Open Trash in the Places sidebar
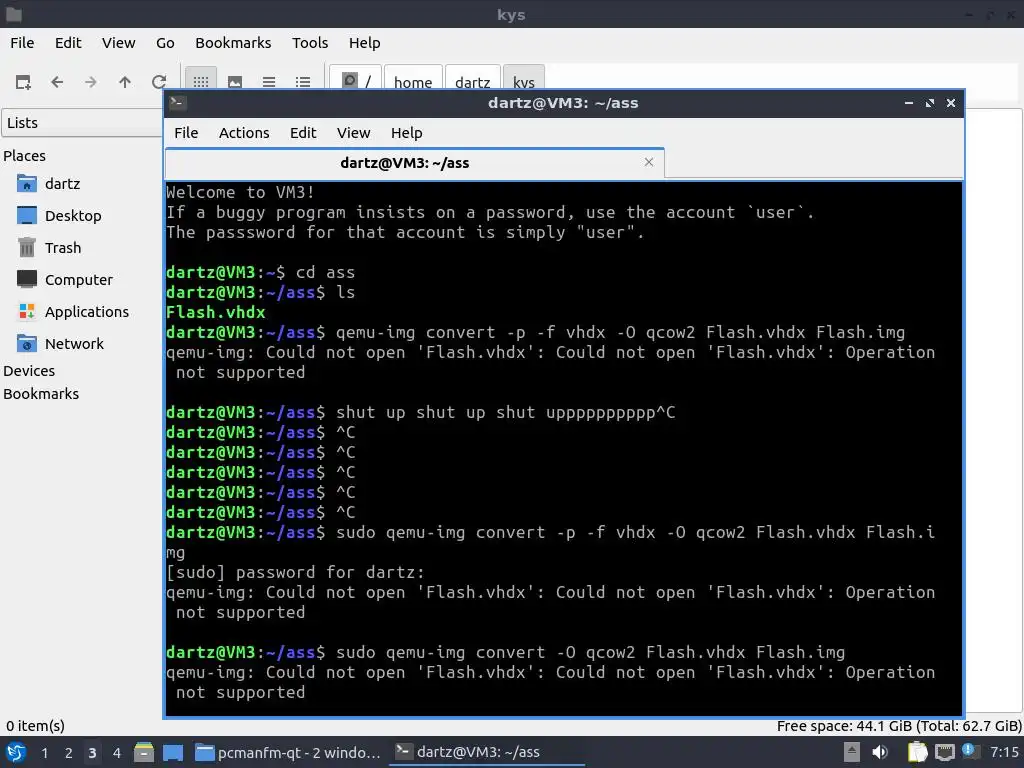Image resolution: width=1024 pixels, height=768 pixels. coord(63,248)
